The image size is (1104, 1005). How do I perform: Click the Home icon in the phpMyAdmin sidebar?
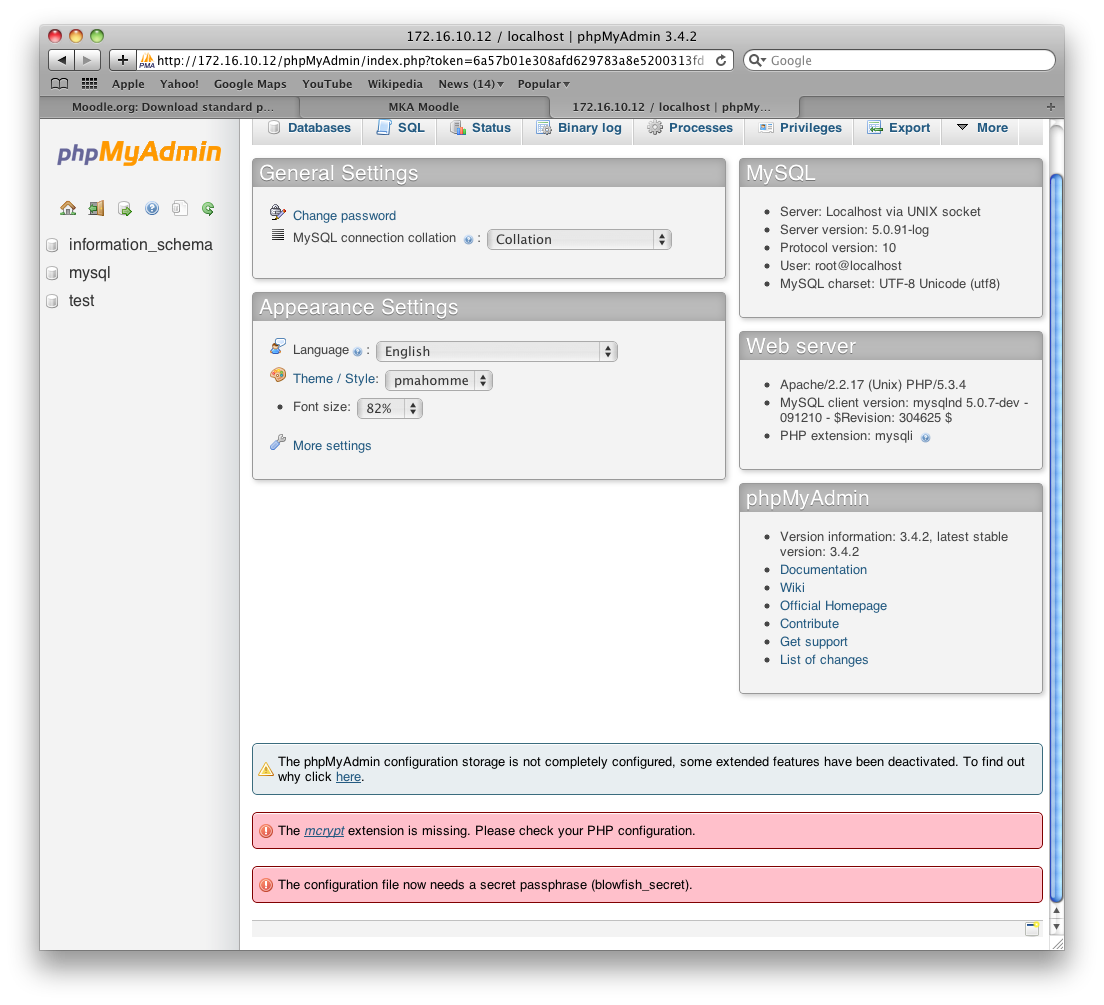[68, 208]
